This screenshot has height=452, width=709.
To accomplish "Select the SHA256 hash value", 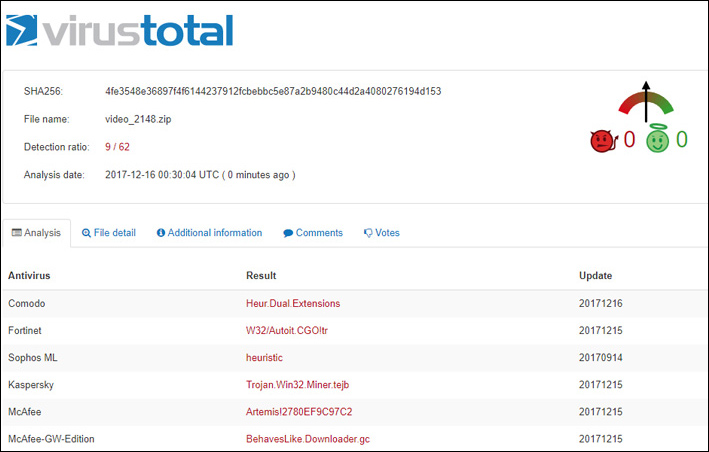I will pyautogui.click(x=273, y=91).
